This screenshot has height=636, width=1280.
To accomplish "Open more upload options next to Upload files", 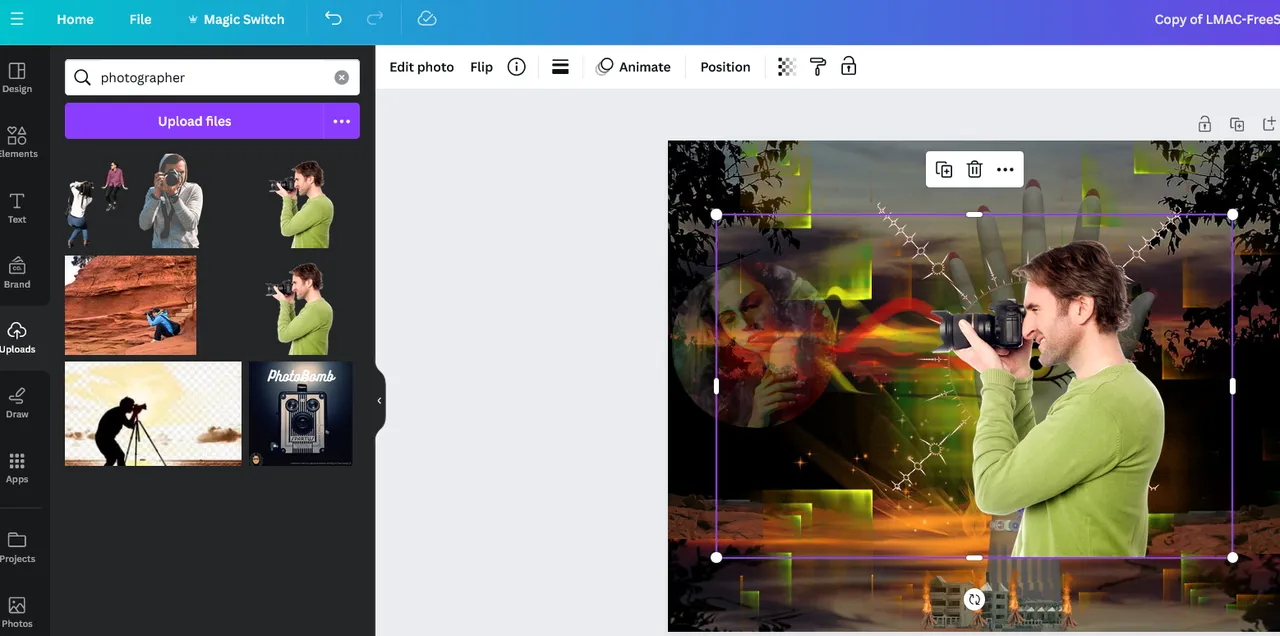I will pyautogui.click(x=342, y=121).
